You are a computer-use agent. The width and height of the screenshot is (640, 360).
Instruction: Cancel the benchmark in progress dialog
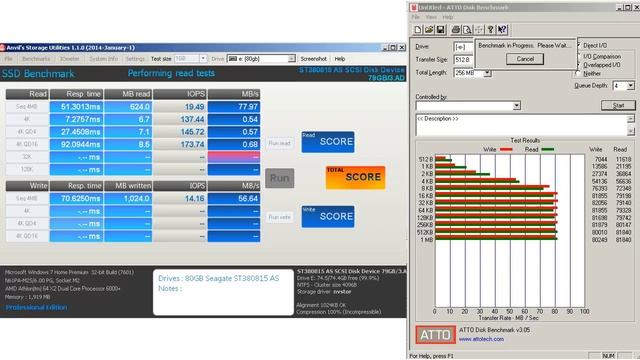(x=525, y=59)
